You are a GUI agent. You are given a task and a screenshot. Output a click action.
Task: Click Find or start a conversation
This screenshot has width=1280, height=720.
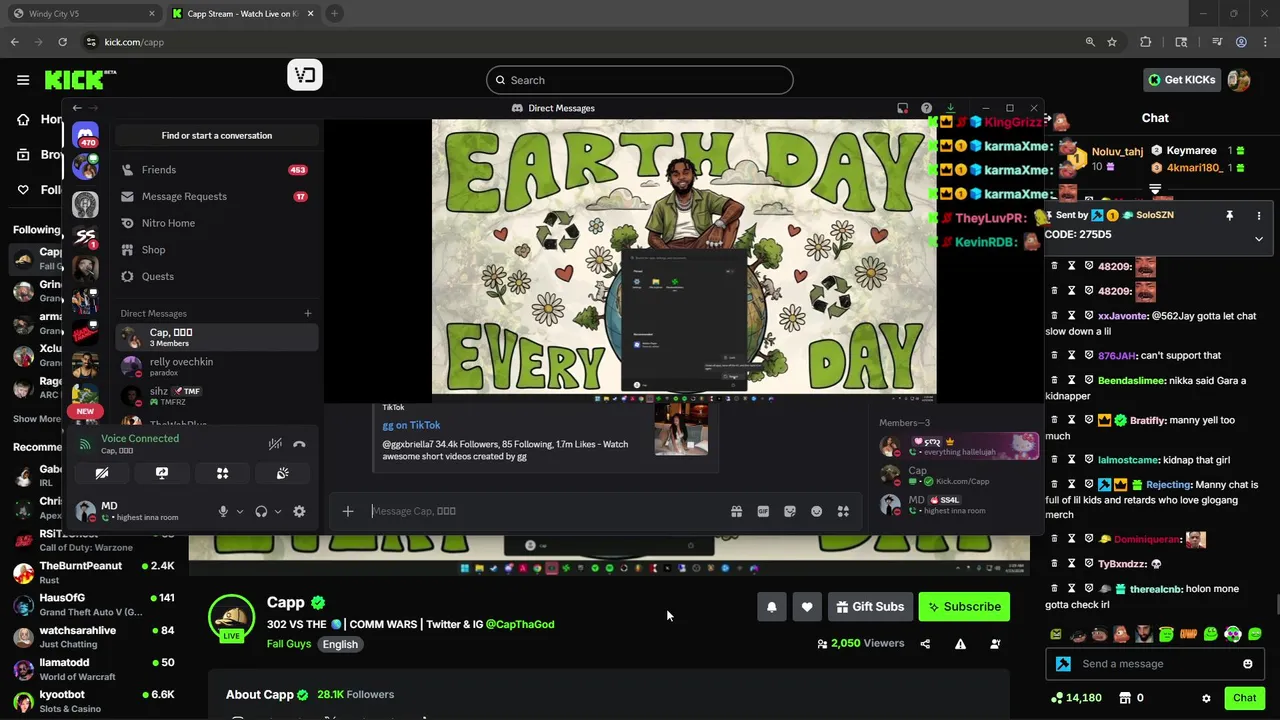[x=217, y=135]
